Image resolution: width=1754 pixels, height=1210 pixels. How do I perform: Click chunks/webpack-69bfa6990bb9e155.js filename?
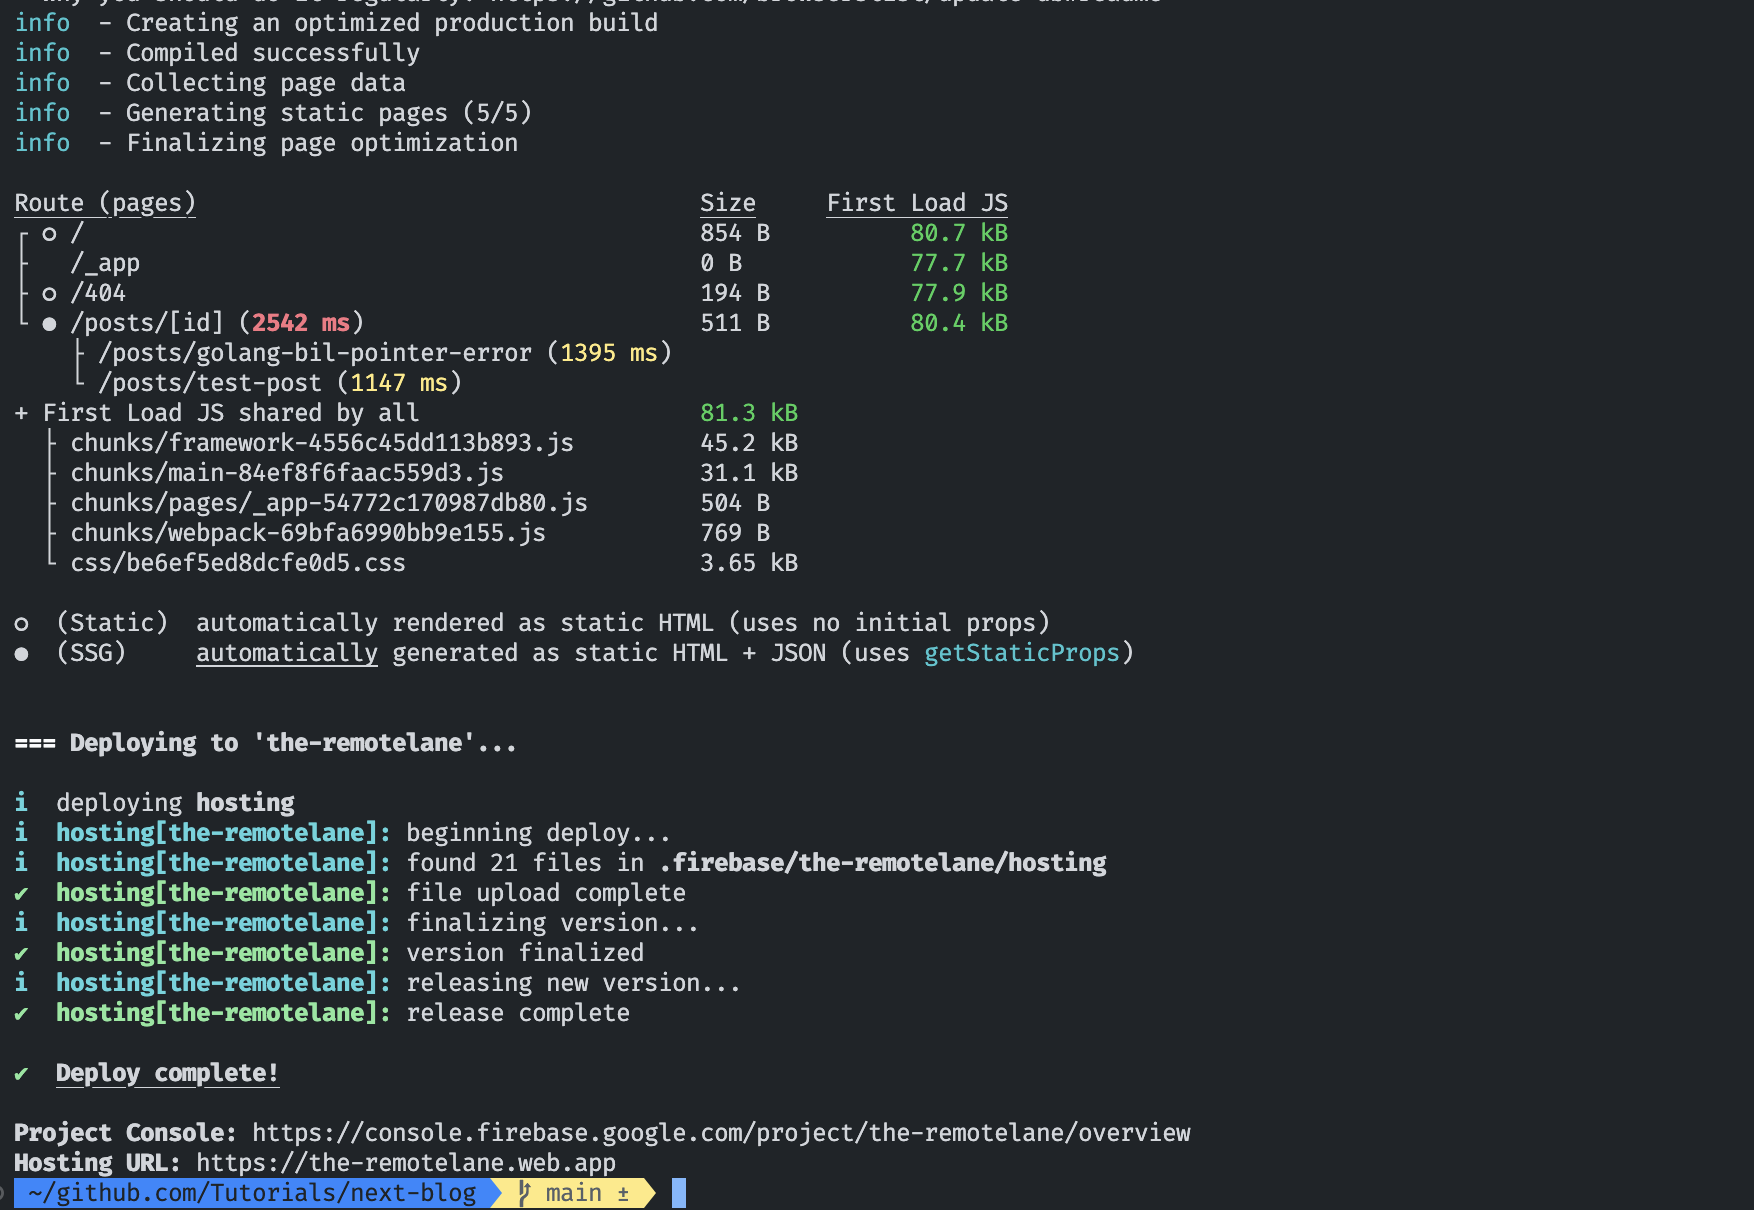point(308,532)
